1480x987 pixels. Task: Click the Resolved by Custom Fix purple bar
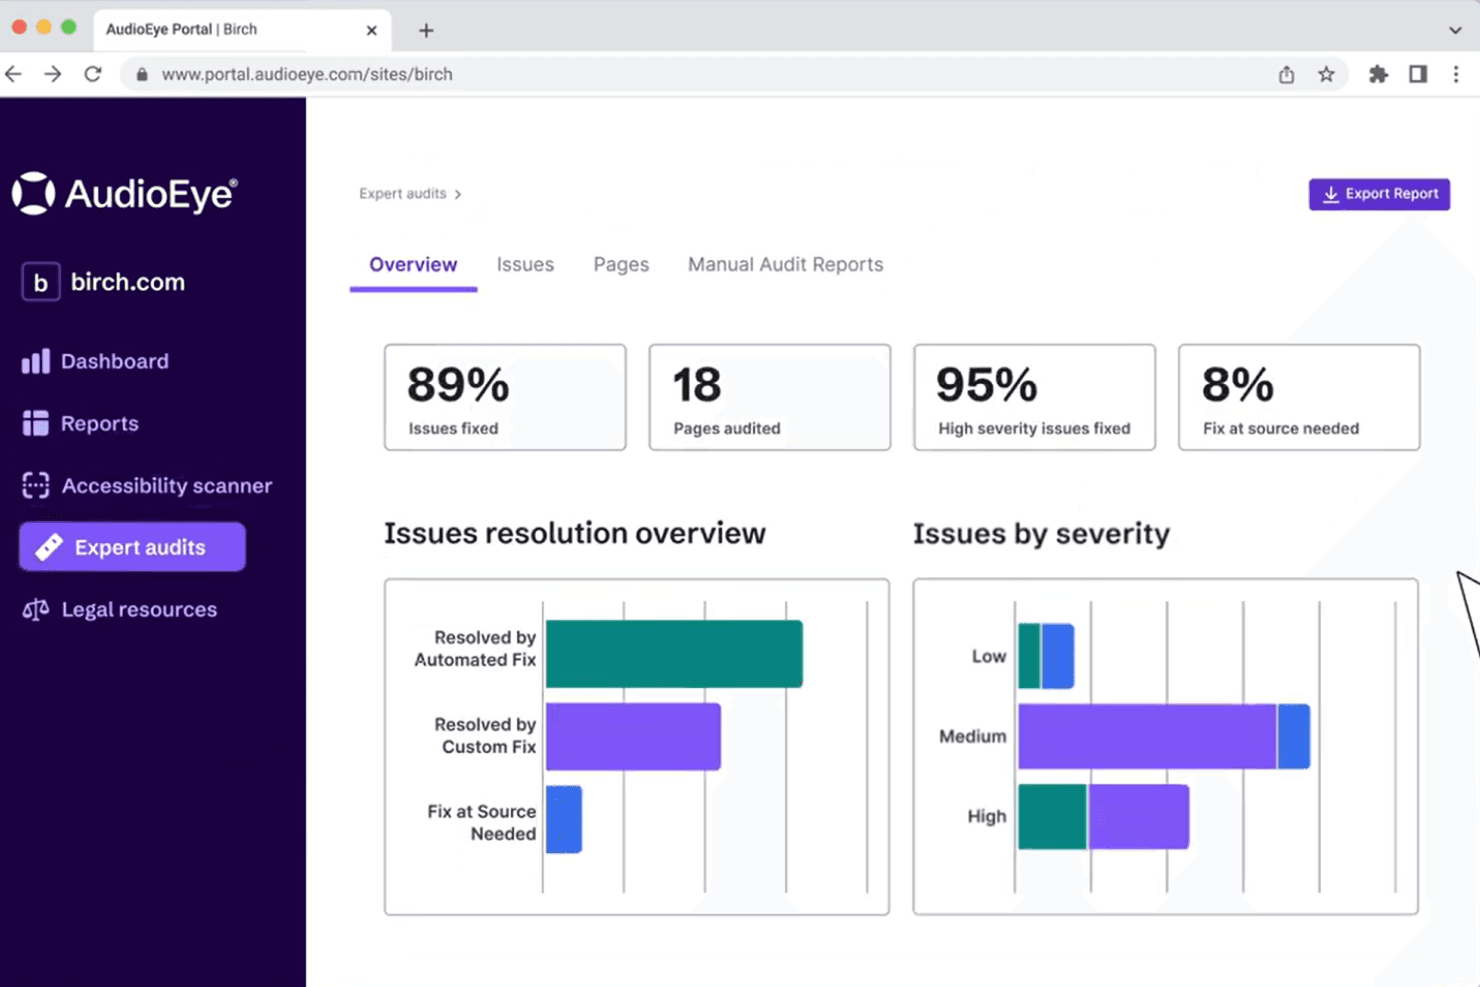click(633, 737)
